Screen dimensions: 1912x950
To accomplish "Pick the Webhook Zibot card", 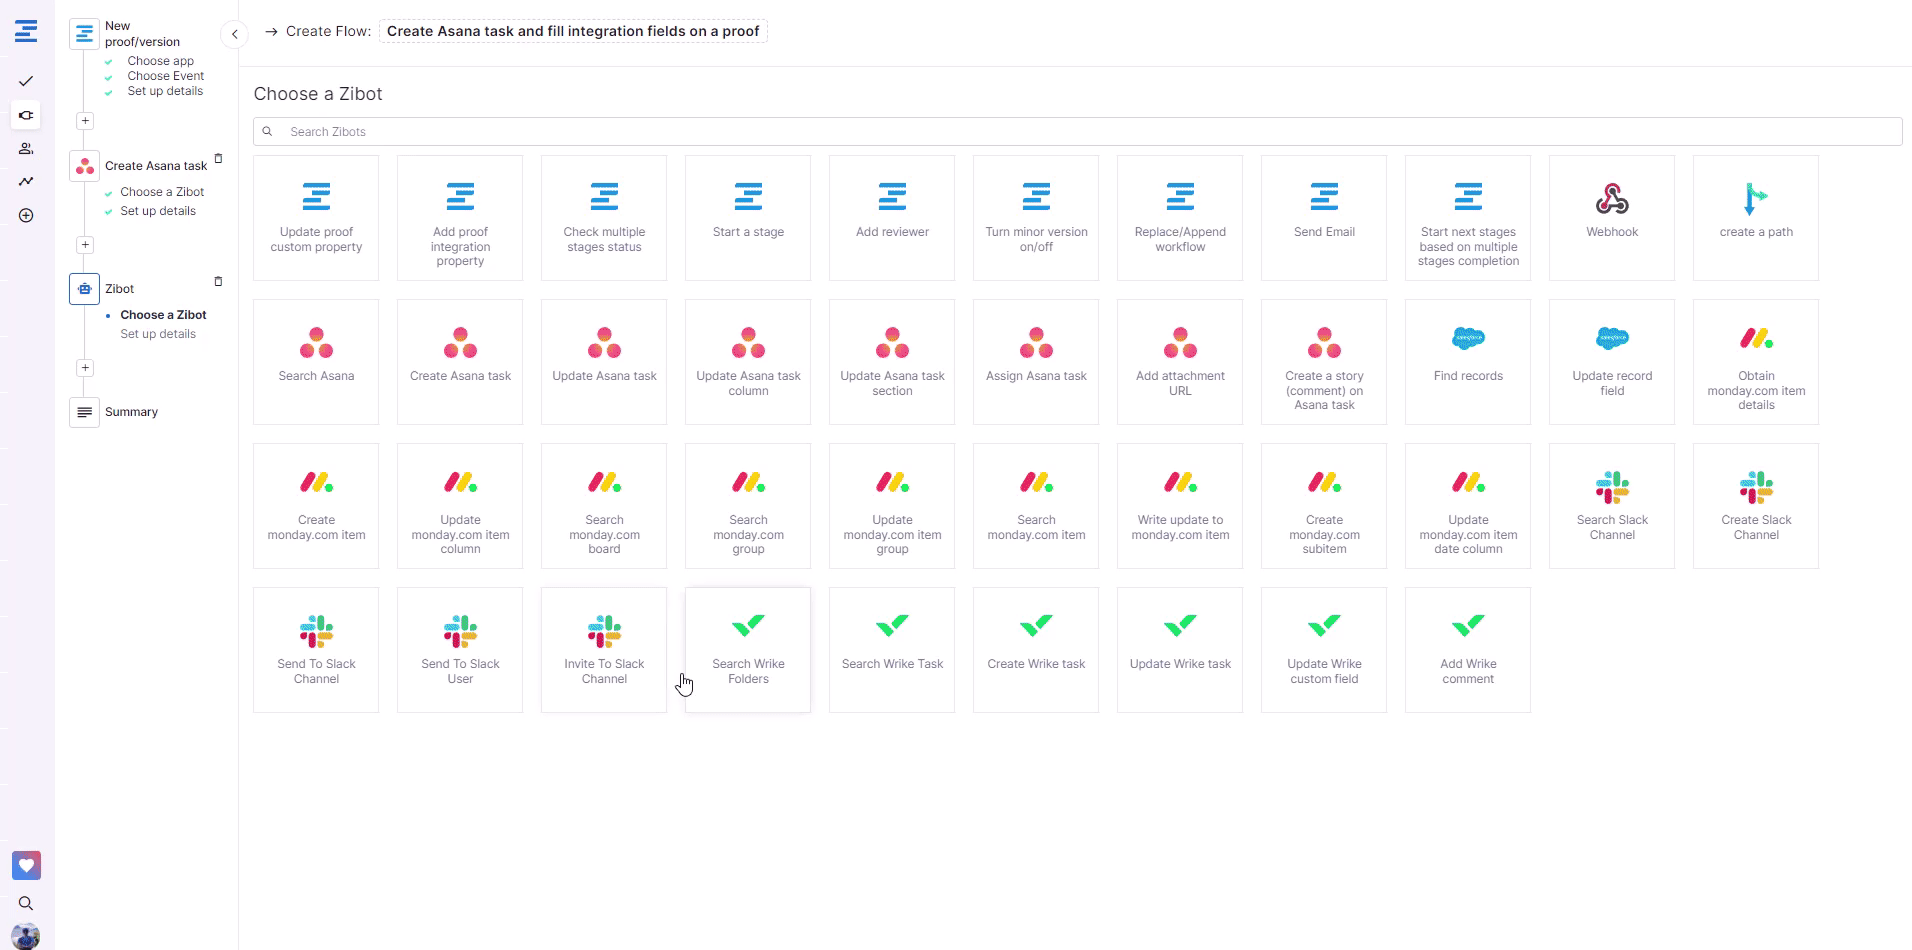I will [x=1612, y=218].
